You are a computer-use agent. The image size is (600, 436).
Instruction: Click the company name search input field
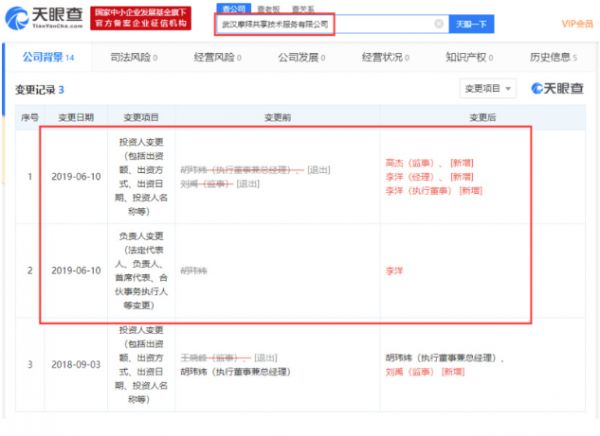click(x=320, y=22)
